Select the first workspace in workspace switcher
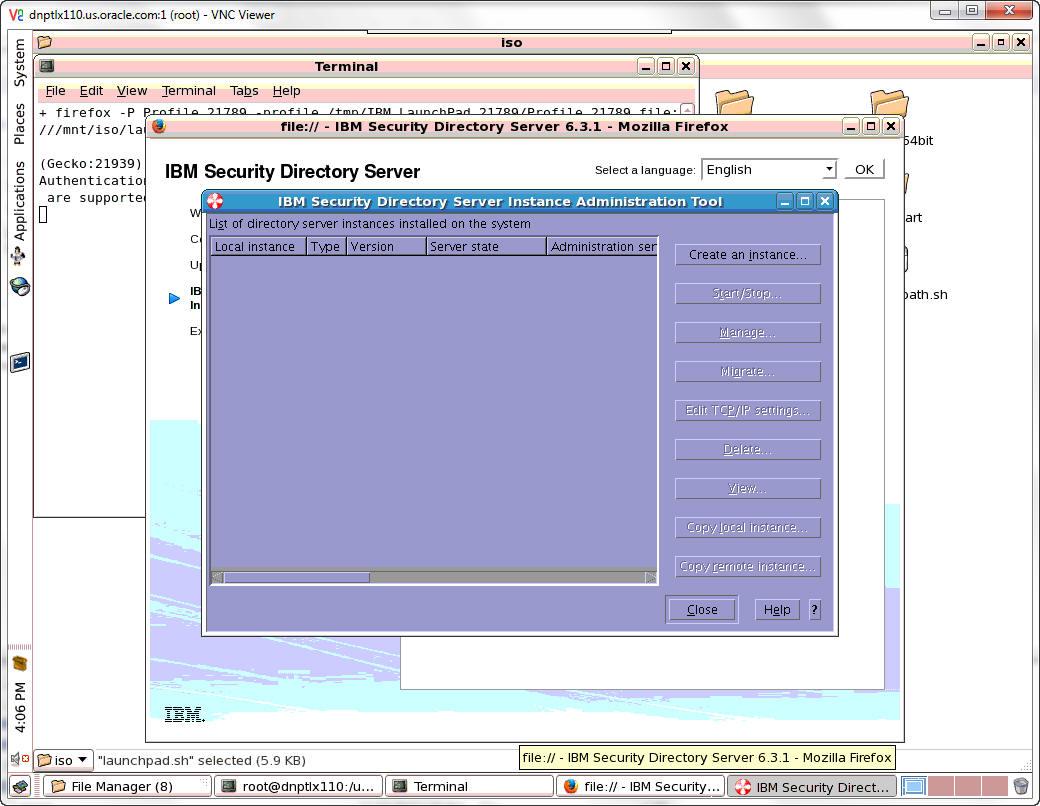1040x806 pixels. click(x=913, y=787)
